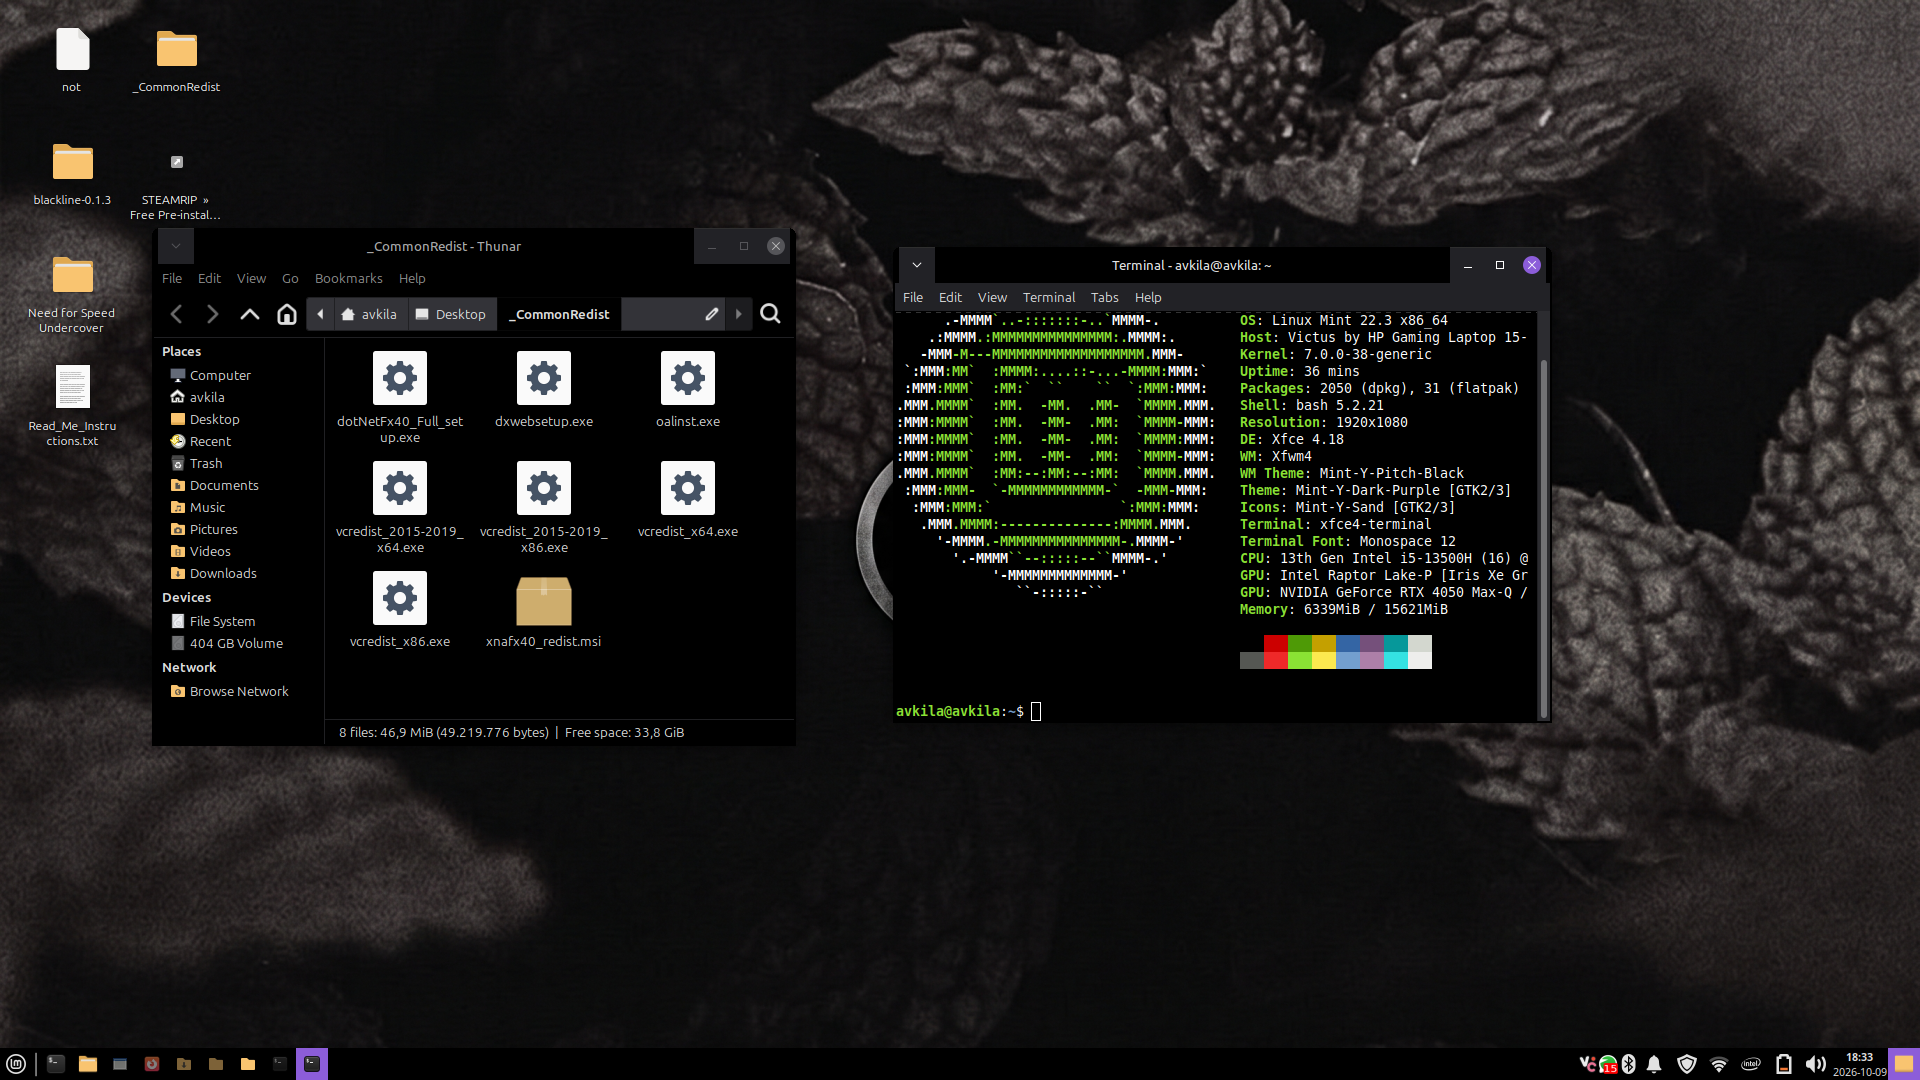The image size is (1920, 1080).
Task: Click the Bluetooth tray icon
Action: (x=1629, y=1064)
